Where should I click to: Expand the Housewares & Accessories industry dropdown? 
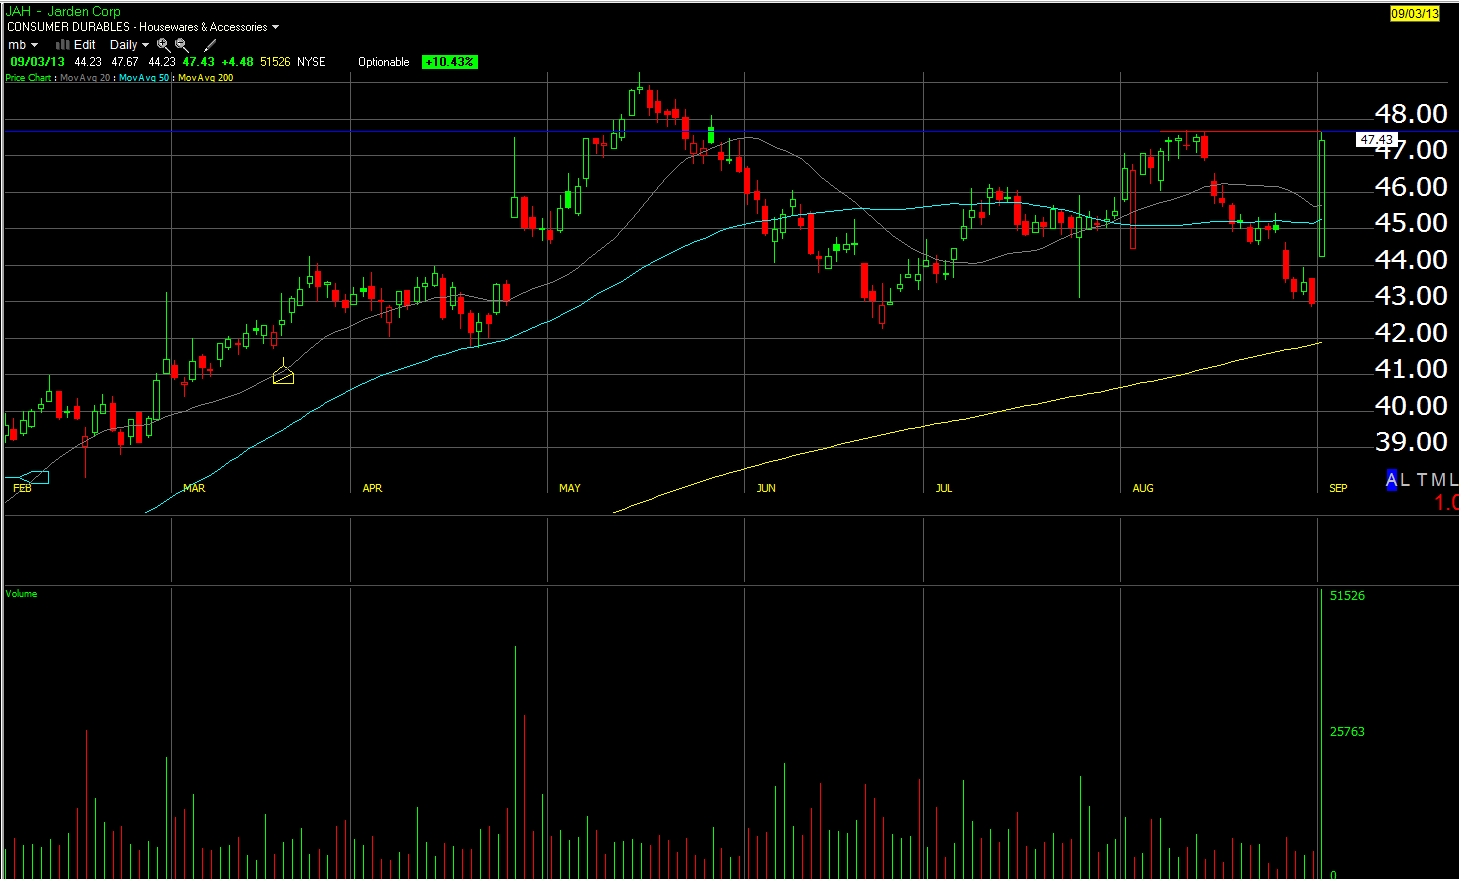click(209, 27)
